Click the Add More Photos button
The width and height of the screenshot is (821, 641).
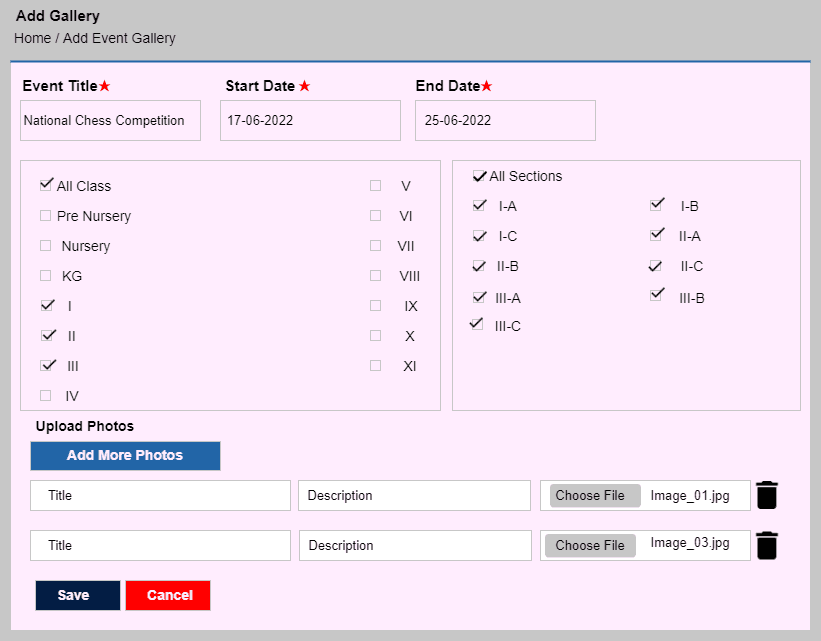click(125, 456)
